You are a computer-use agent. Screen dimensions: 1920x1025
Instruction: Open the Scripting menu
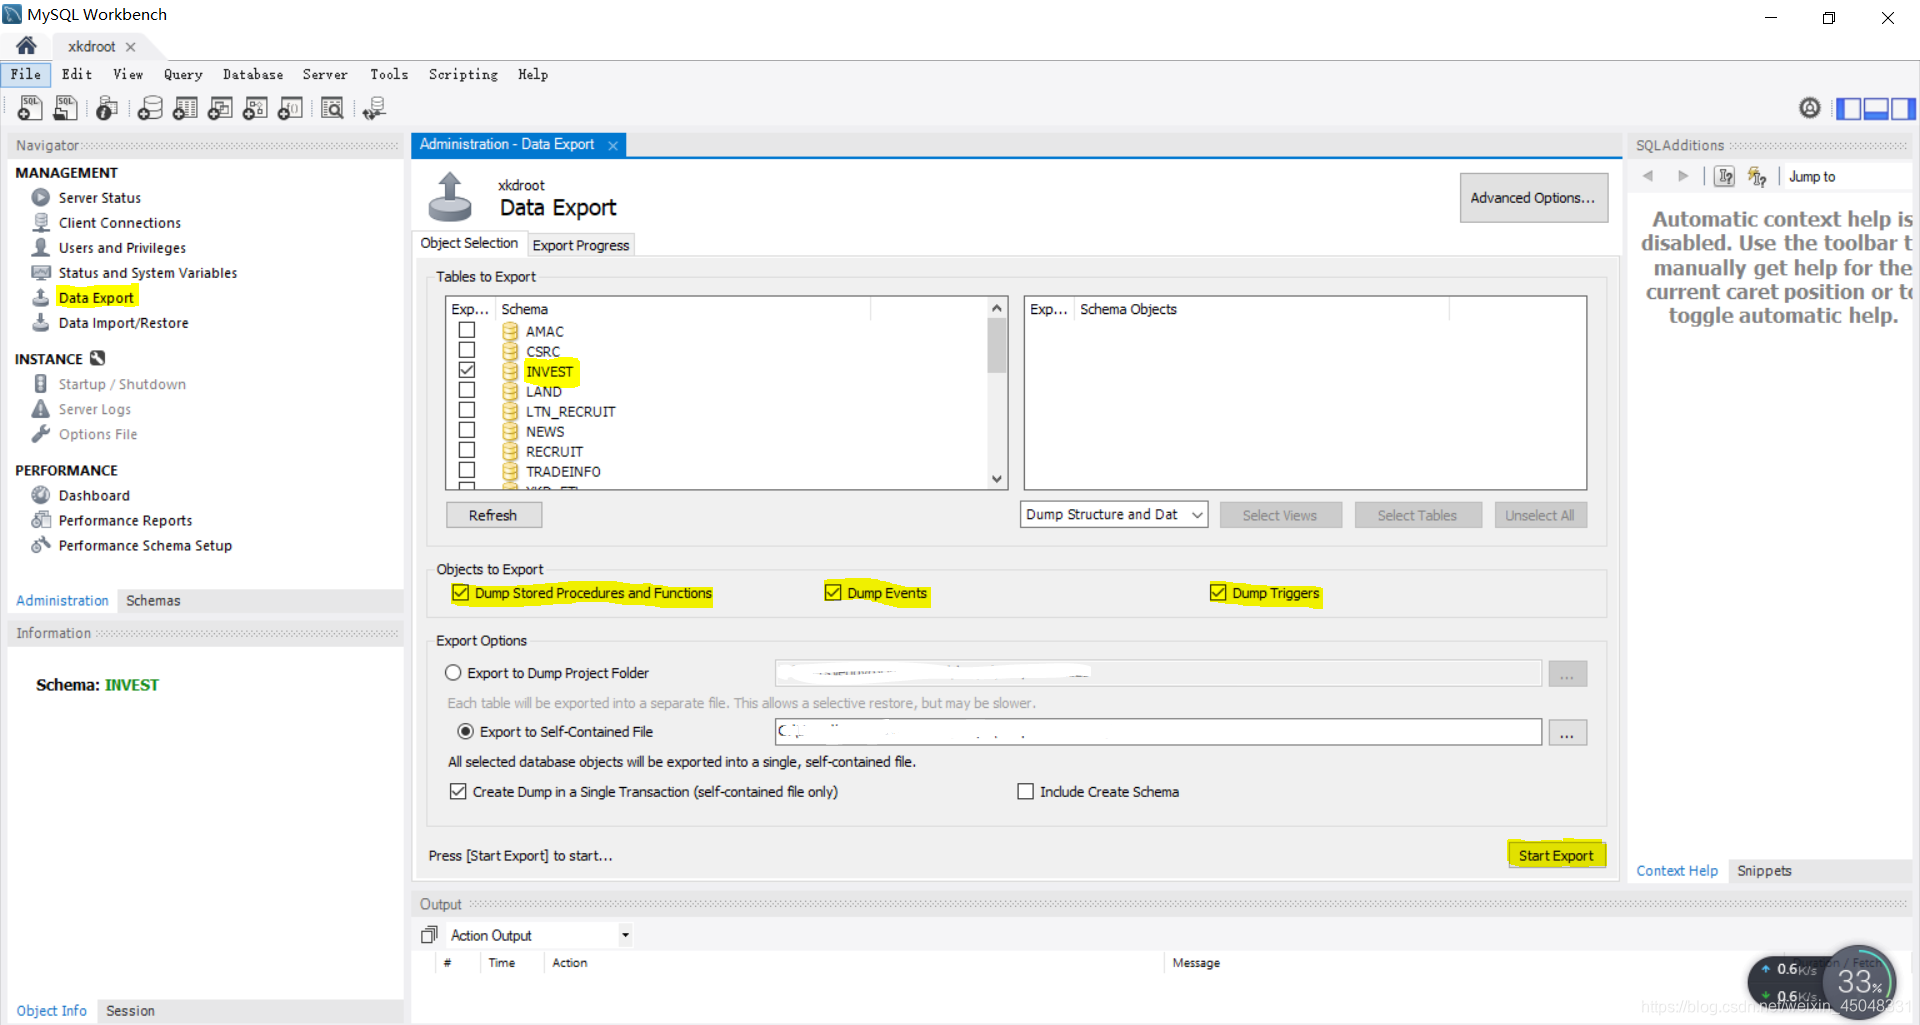(x=463, y=74)
